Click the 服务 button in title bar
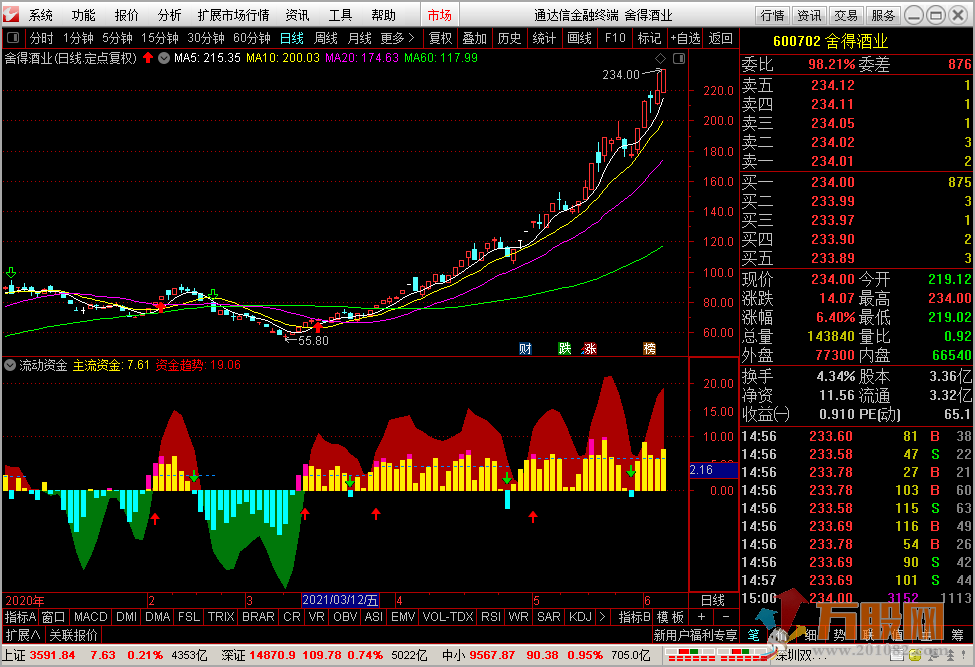The image size is (975, 667). [x=883, y=15]
